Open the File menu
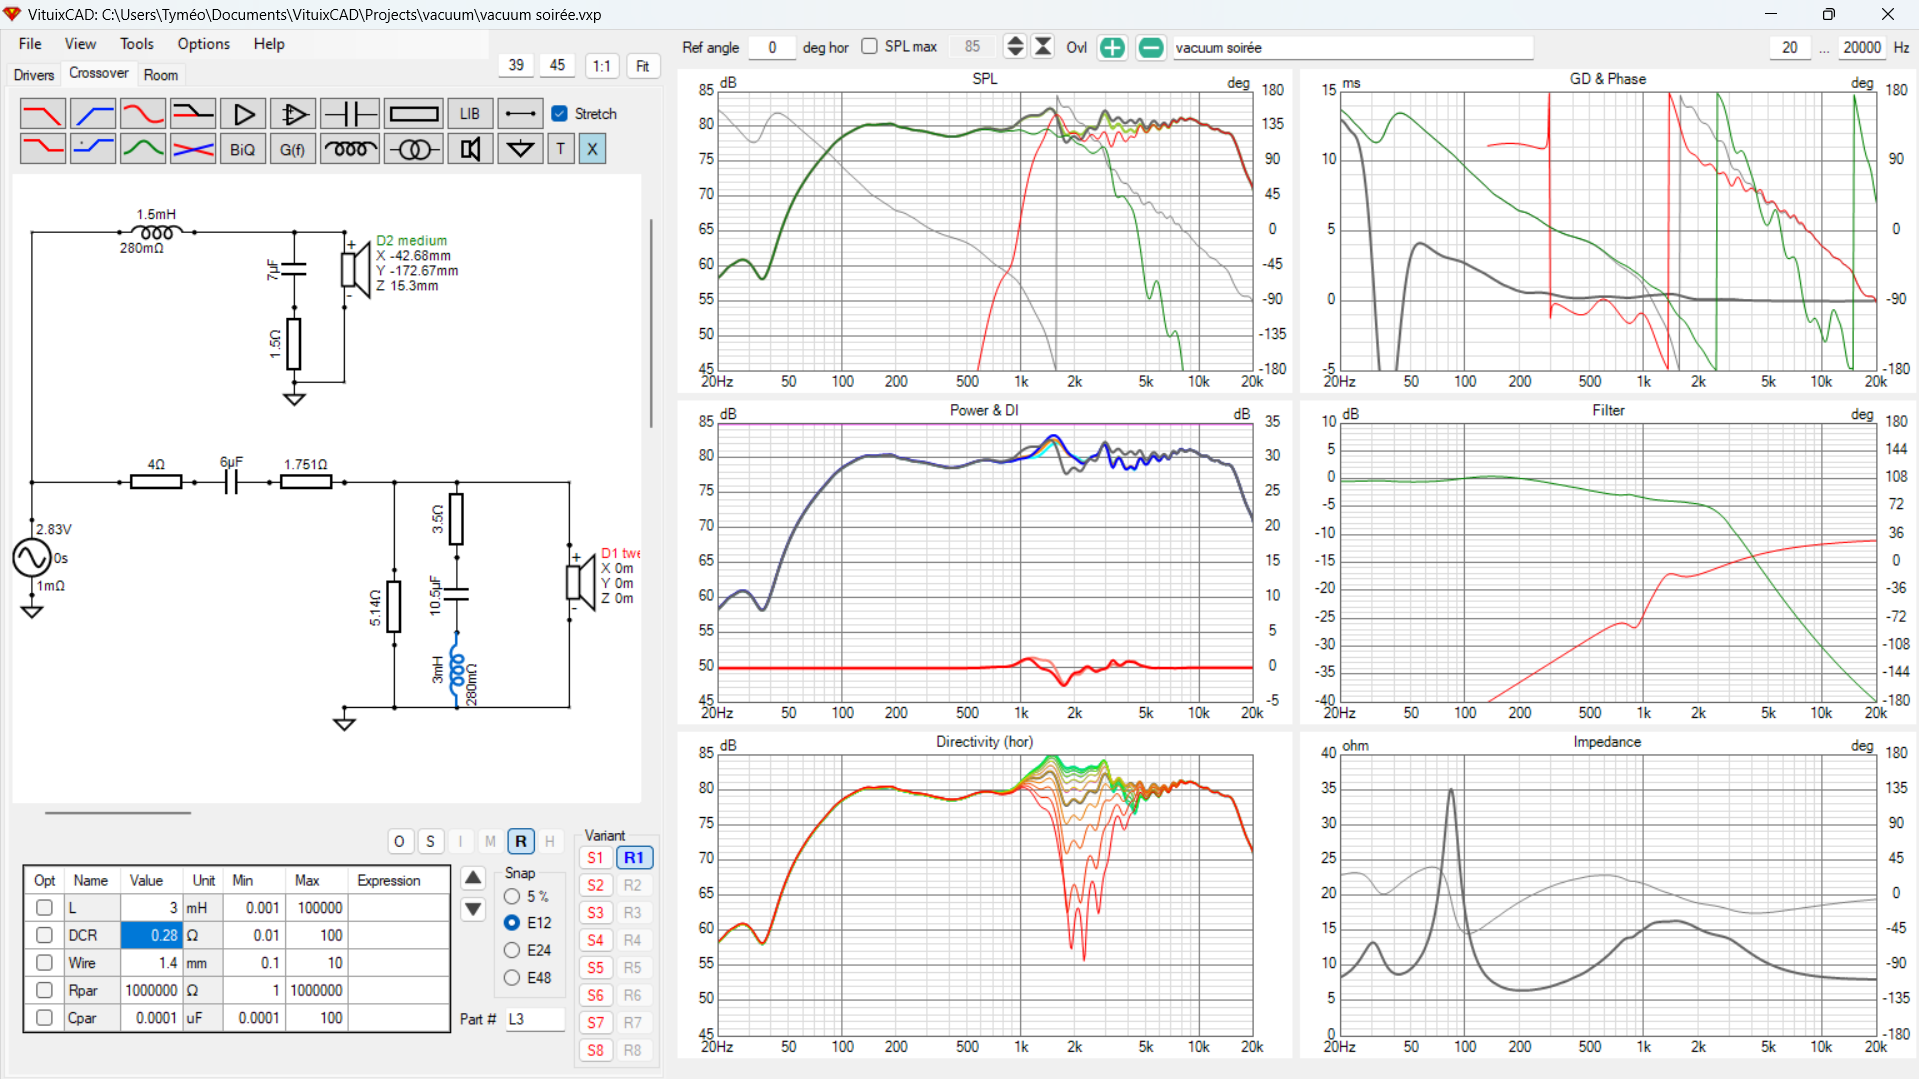1919x1079 pixels. (30, 44)
